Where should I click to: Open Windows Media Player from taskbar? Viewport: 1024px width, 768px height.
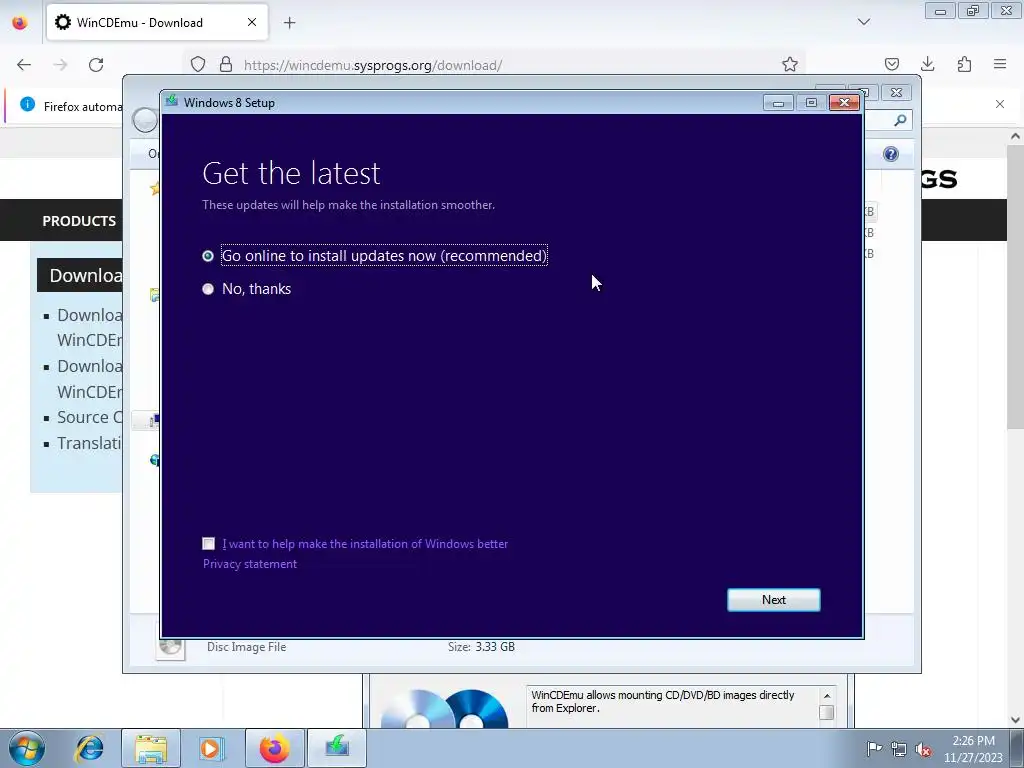211,748
